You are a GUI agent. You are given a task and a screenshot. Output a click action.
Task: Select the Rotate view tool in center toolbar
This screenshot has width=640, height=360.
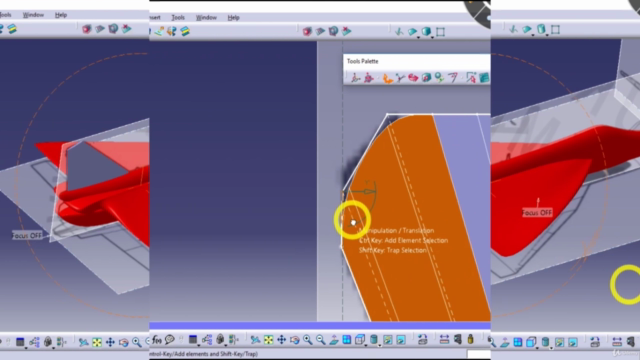click(x=295, y=340)
